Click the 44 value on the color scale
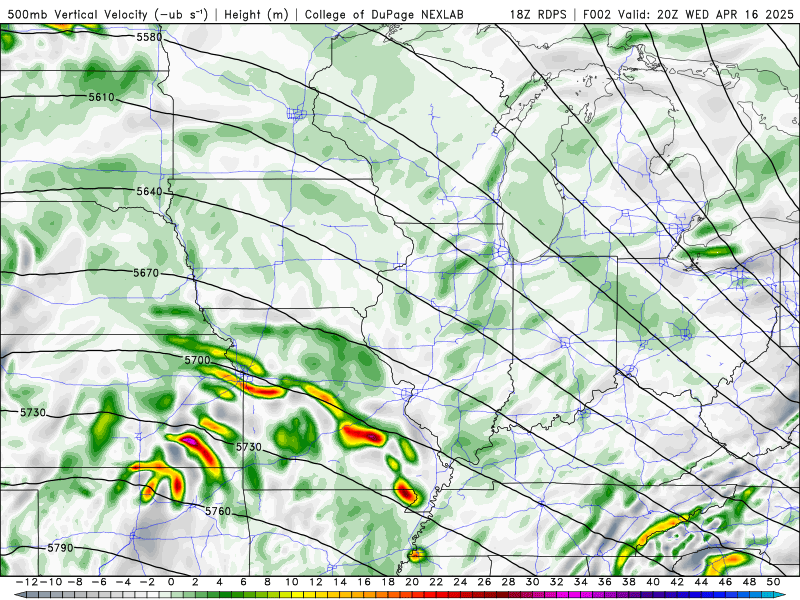This screenshot has width=800, height=600. 702,582
